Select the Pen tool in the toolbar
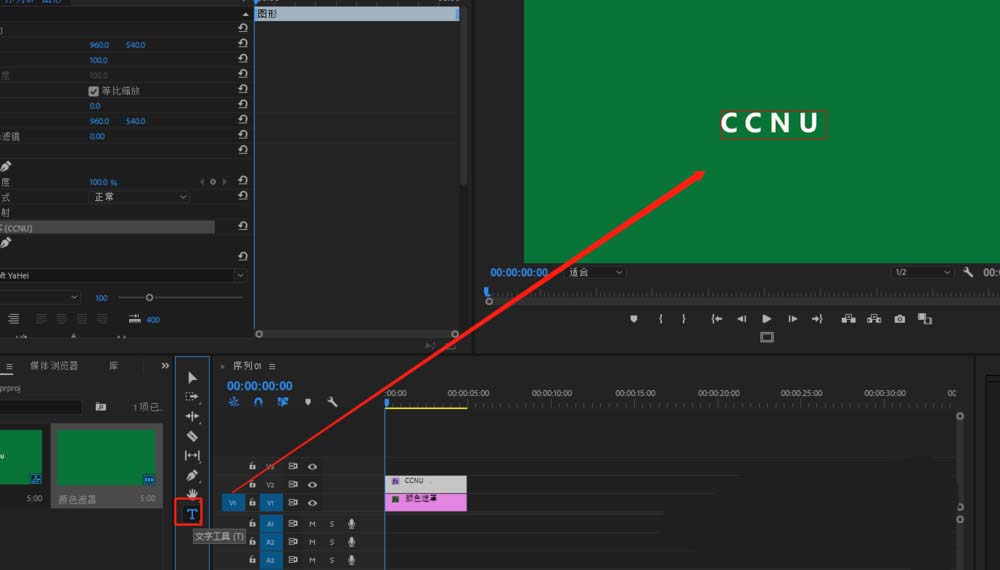The width and height of the screenshot is (1000, 570). (x=192, y=475)
